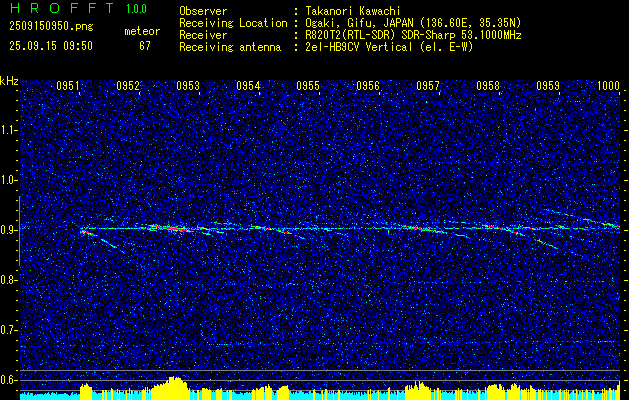The width and height of the screenshot is (629, 400).
Task: Click the 0953 time marker
Action: point(188,86)
